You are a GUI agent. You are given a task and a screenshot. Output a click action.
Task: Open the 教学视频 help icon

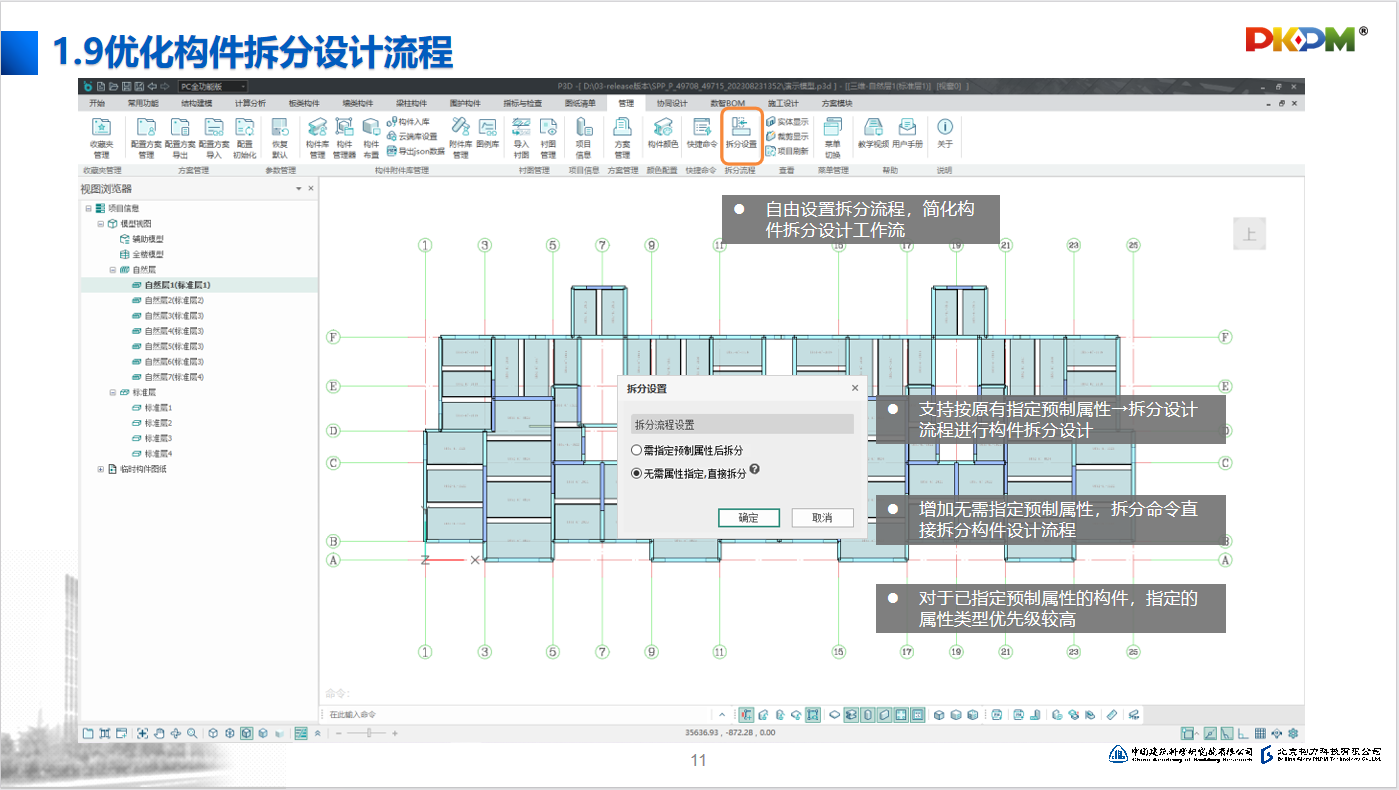pyautogui.click(x=873, y=134)
